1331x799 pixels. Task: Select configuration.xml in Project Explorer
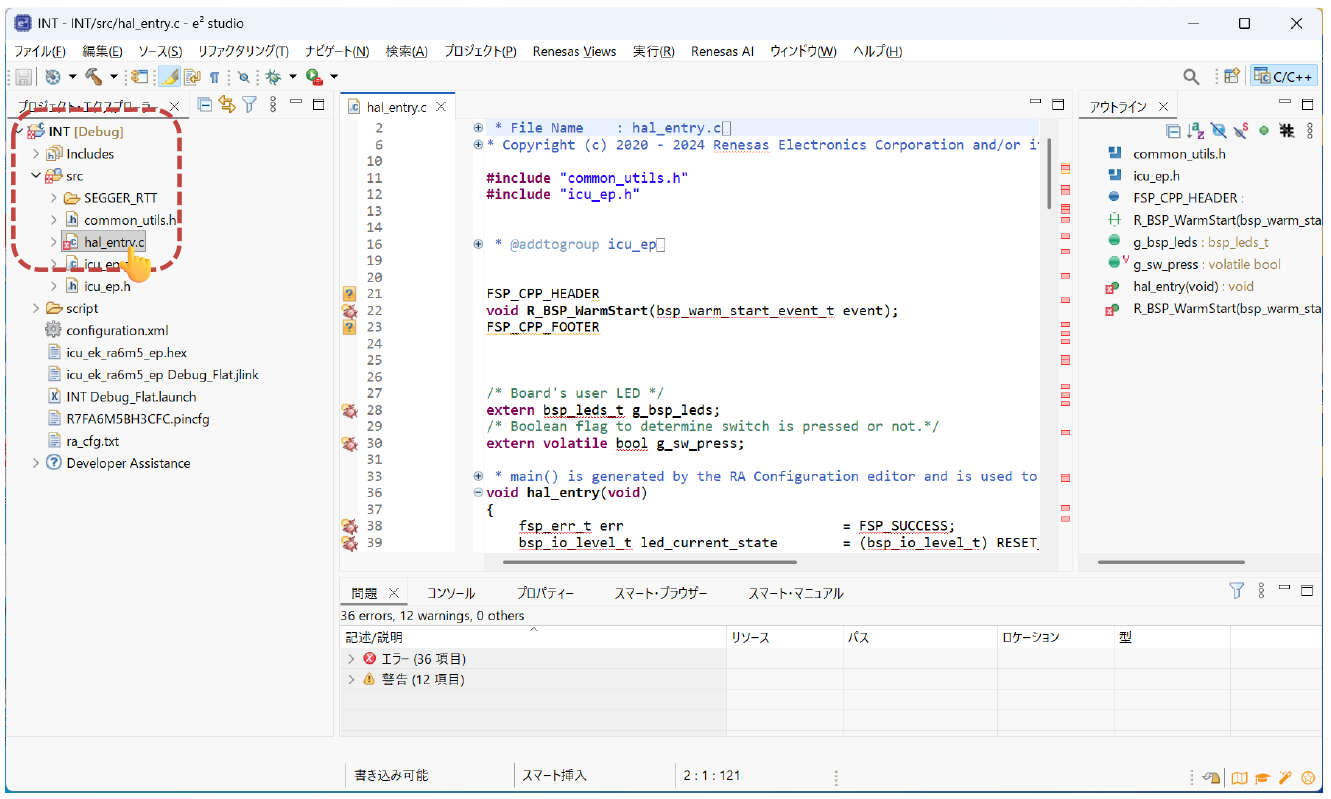coord(117,330)
